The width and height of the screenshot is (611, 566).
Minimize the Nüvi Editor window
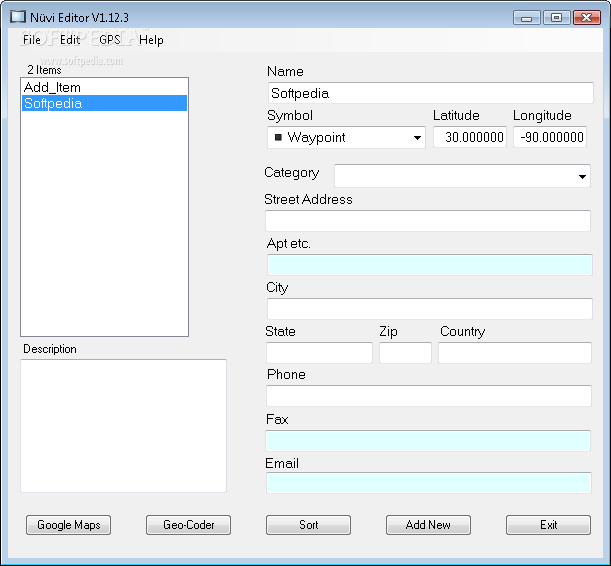point(526,18)
